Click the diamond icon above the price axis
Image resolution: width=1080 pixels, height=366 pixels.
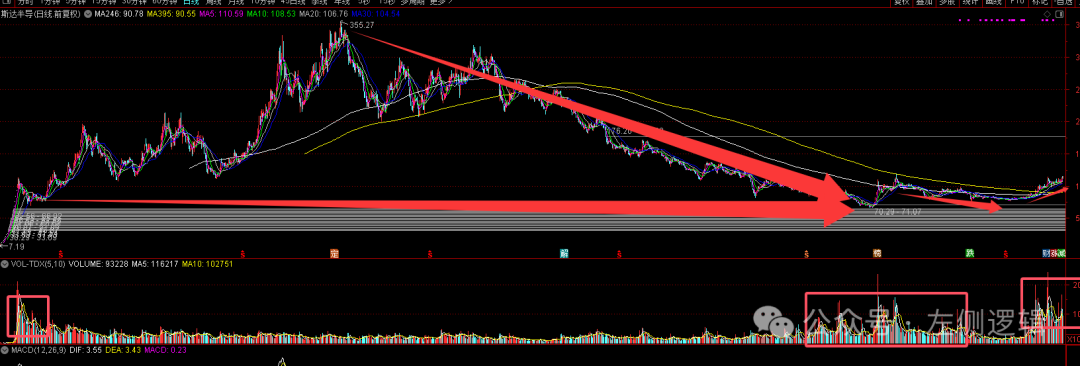(1047, 14)
